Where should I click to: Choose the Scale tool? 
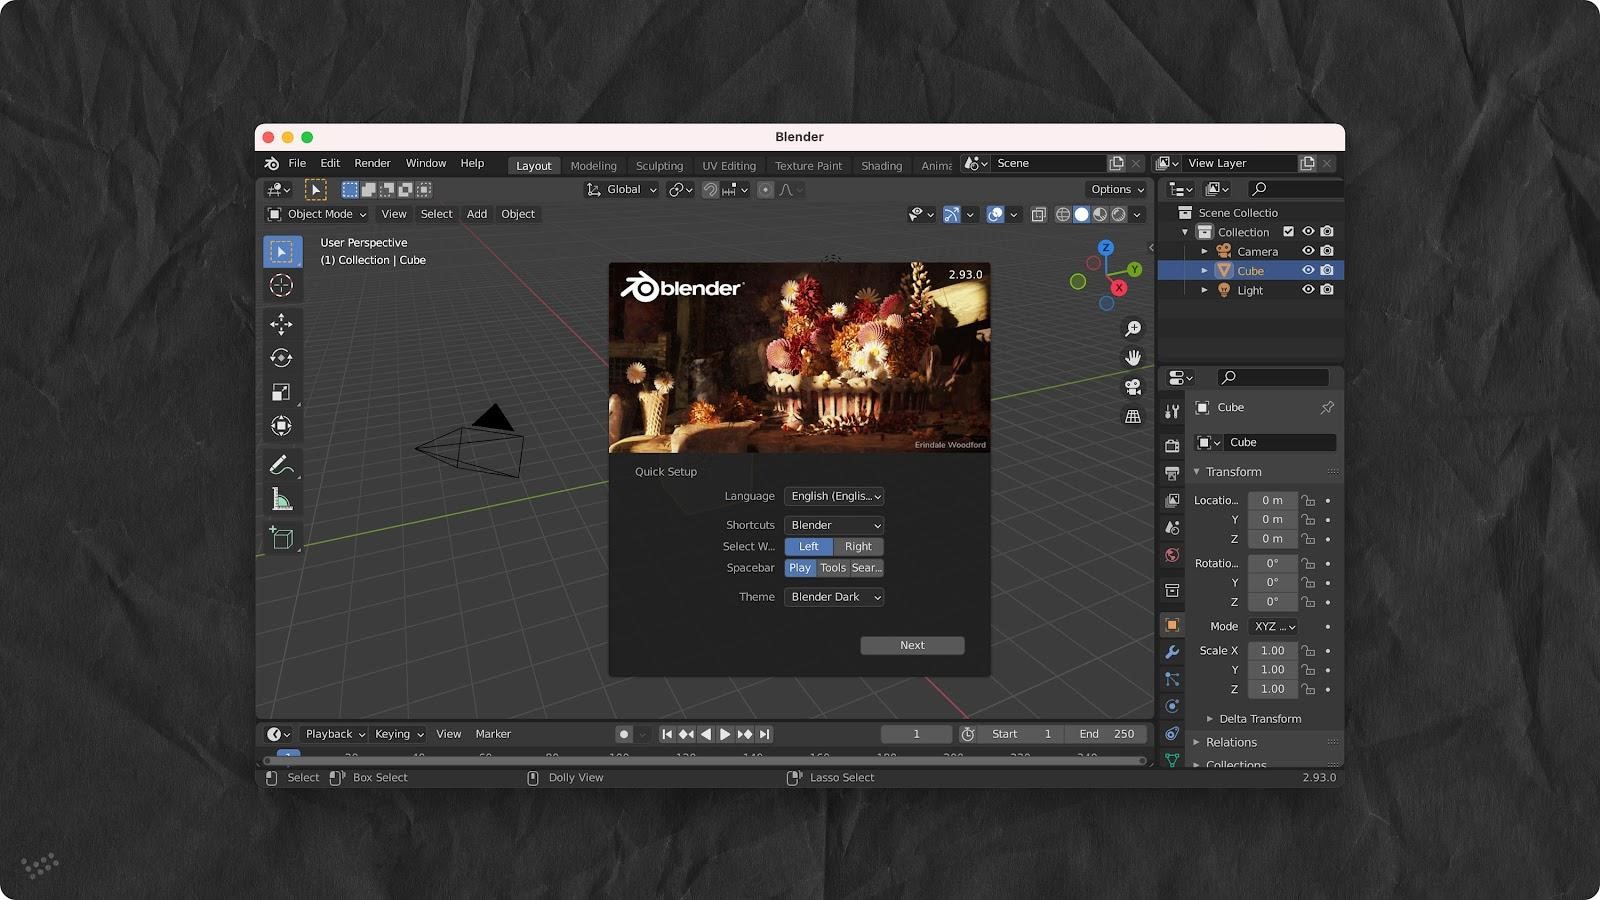(281, 392)
